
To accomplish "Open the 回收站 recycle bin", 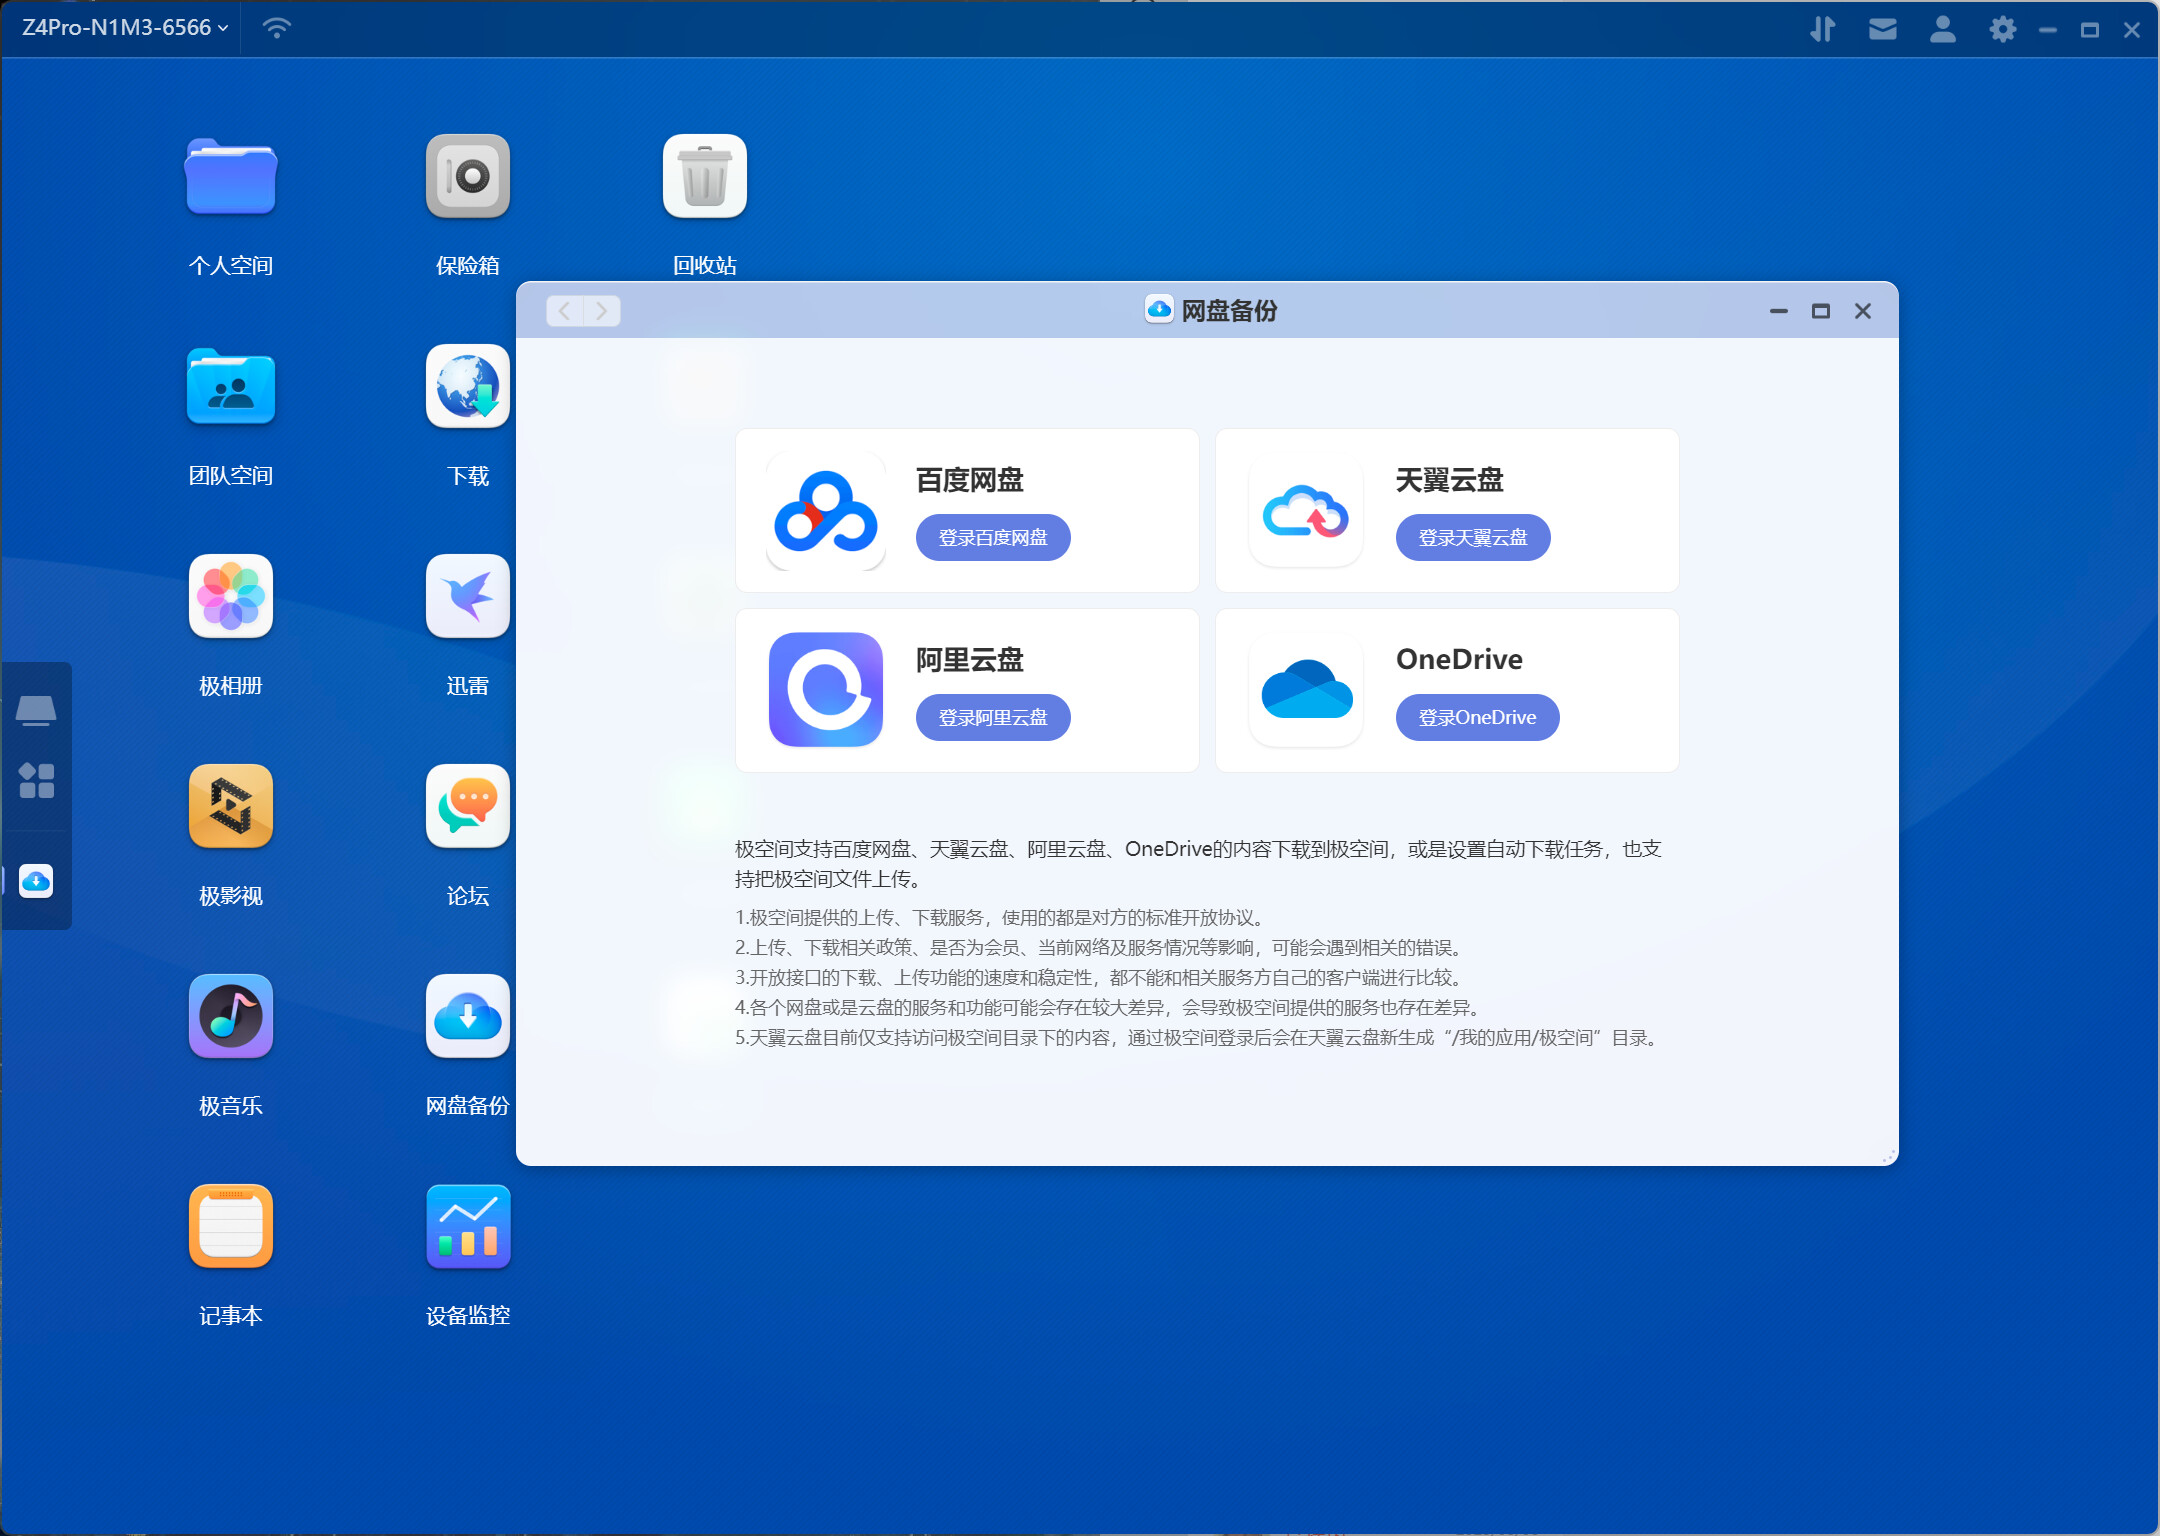I will point(704,177).
